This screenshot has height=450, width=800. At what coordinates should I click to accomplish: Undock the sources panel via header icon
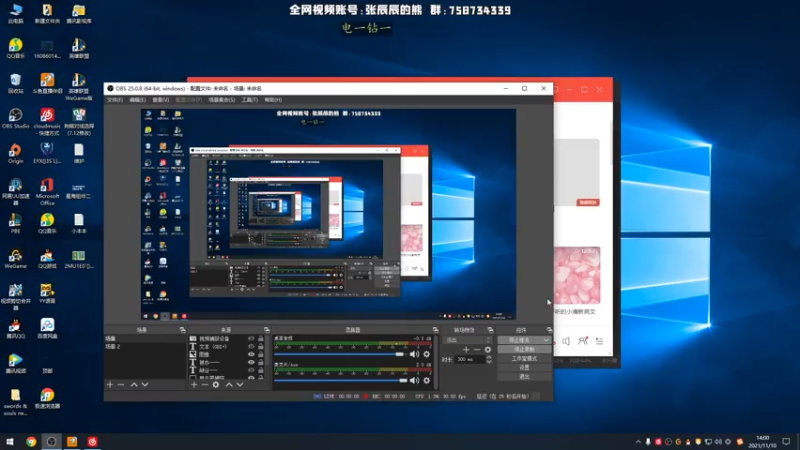tap(266, 330)
